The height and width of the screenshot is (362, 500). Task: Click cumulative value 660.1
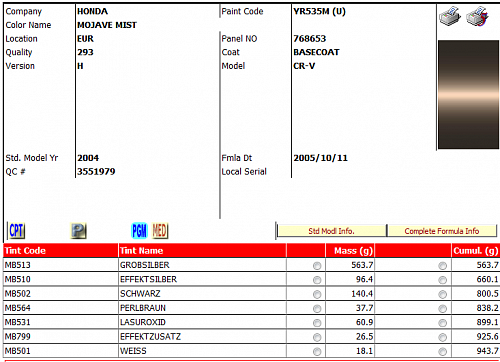pyautogui.click(x=488, y=279)
